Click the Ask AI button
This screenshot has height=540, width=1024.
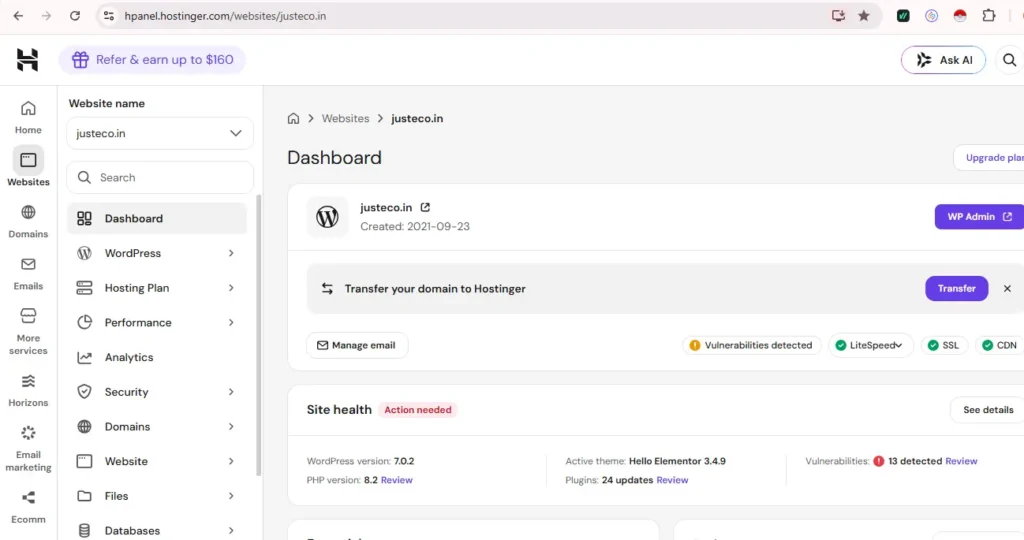943,60
